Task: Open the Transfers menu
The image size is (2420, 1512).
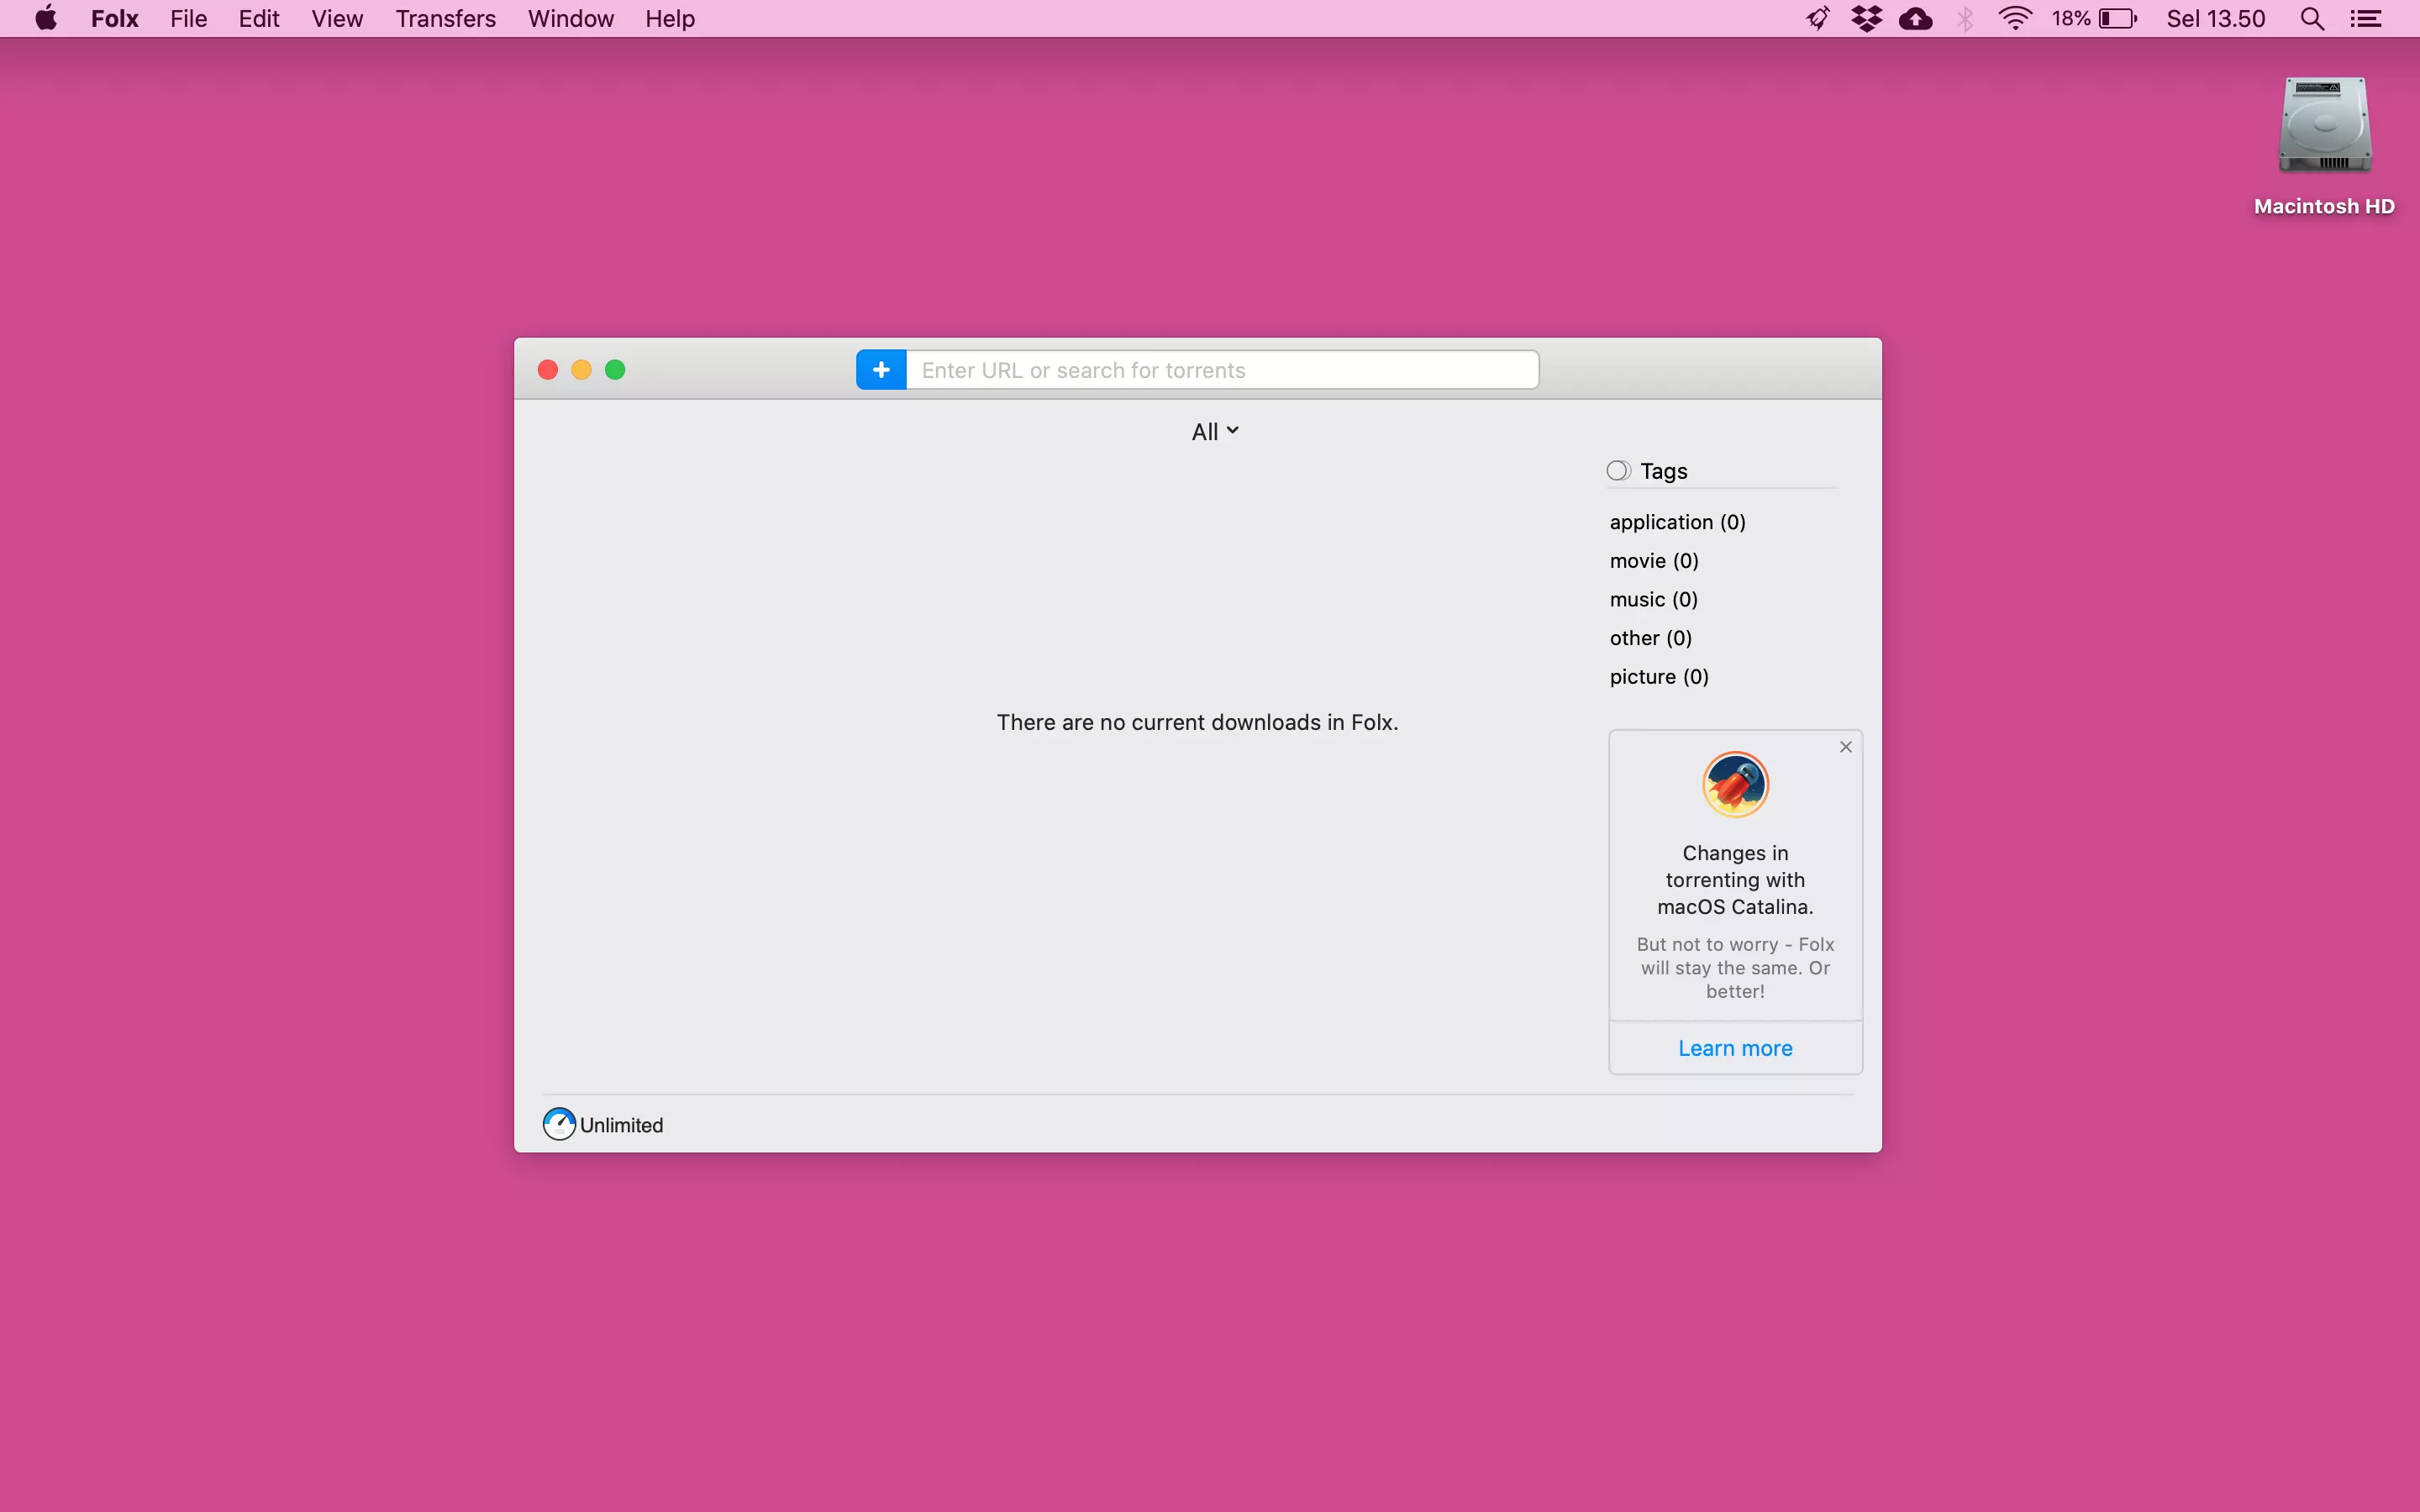Action: pos(445,19)
